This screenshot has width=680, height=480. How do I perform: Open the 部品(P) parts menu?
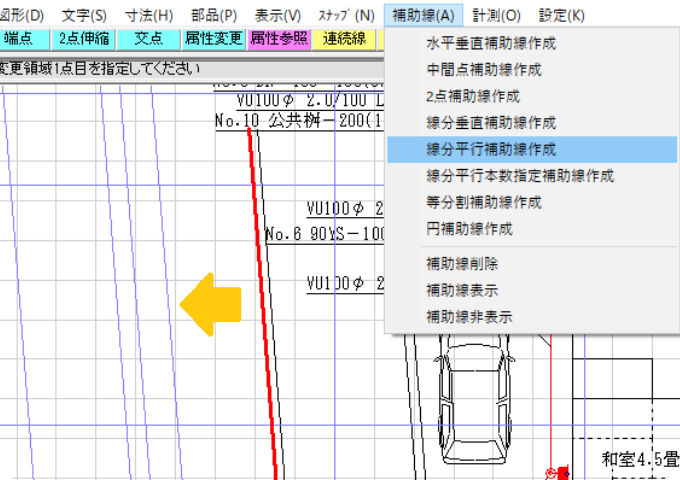pos(214,16)
